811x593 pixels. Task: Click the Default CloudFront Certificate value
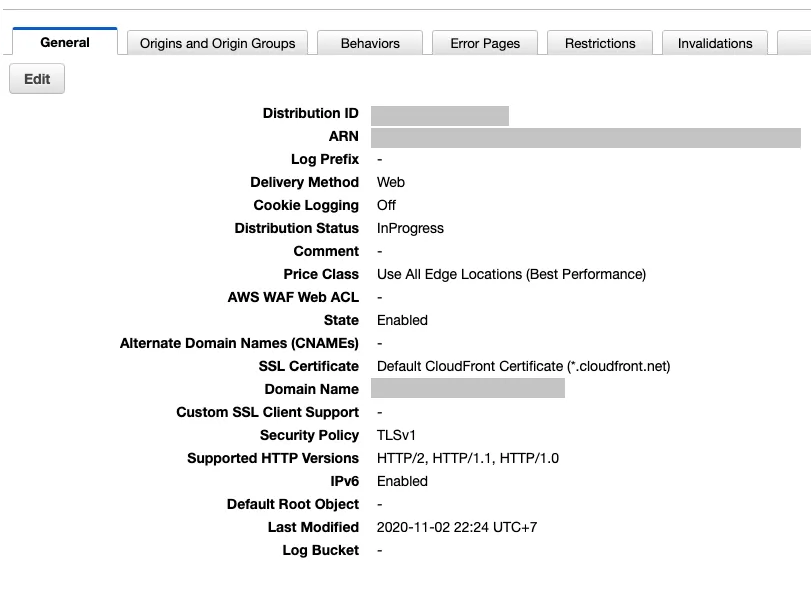[x=523, y=366]
